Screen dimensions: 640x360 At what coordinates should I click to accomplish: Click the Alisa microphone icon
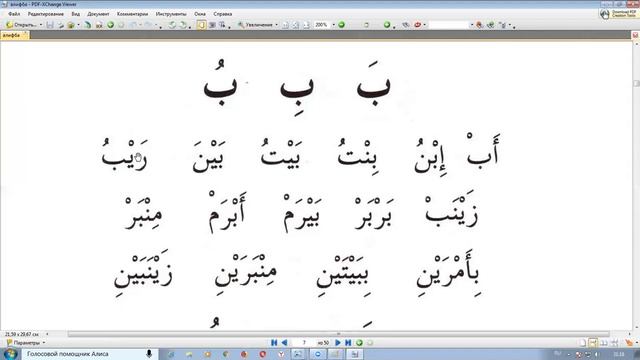tap(149, 354)
